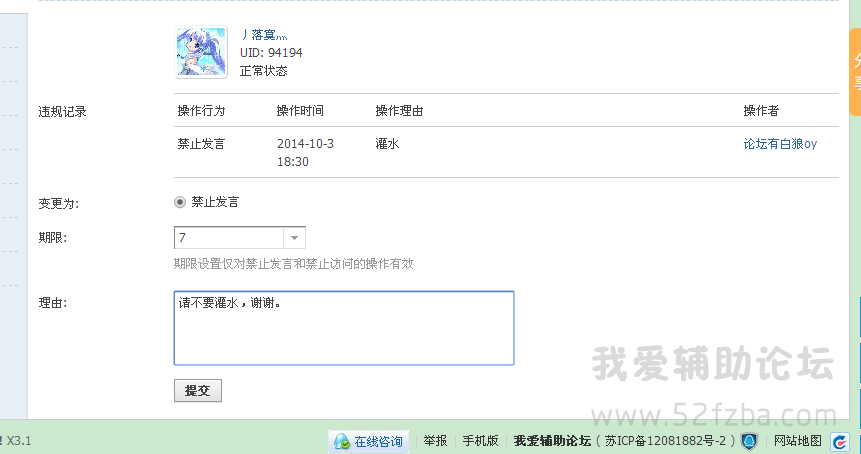This screenshot has height=454, width=861.
Task: Select the 禁止发言 record cell
Action: point(202,144)
